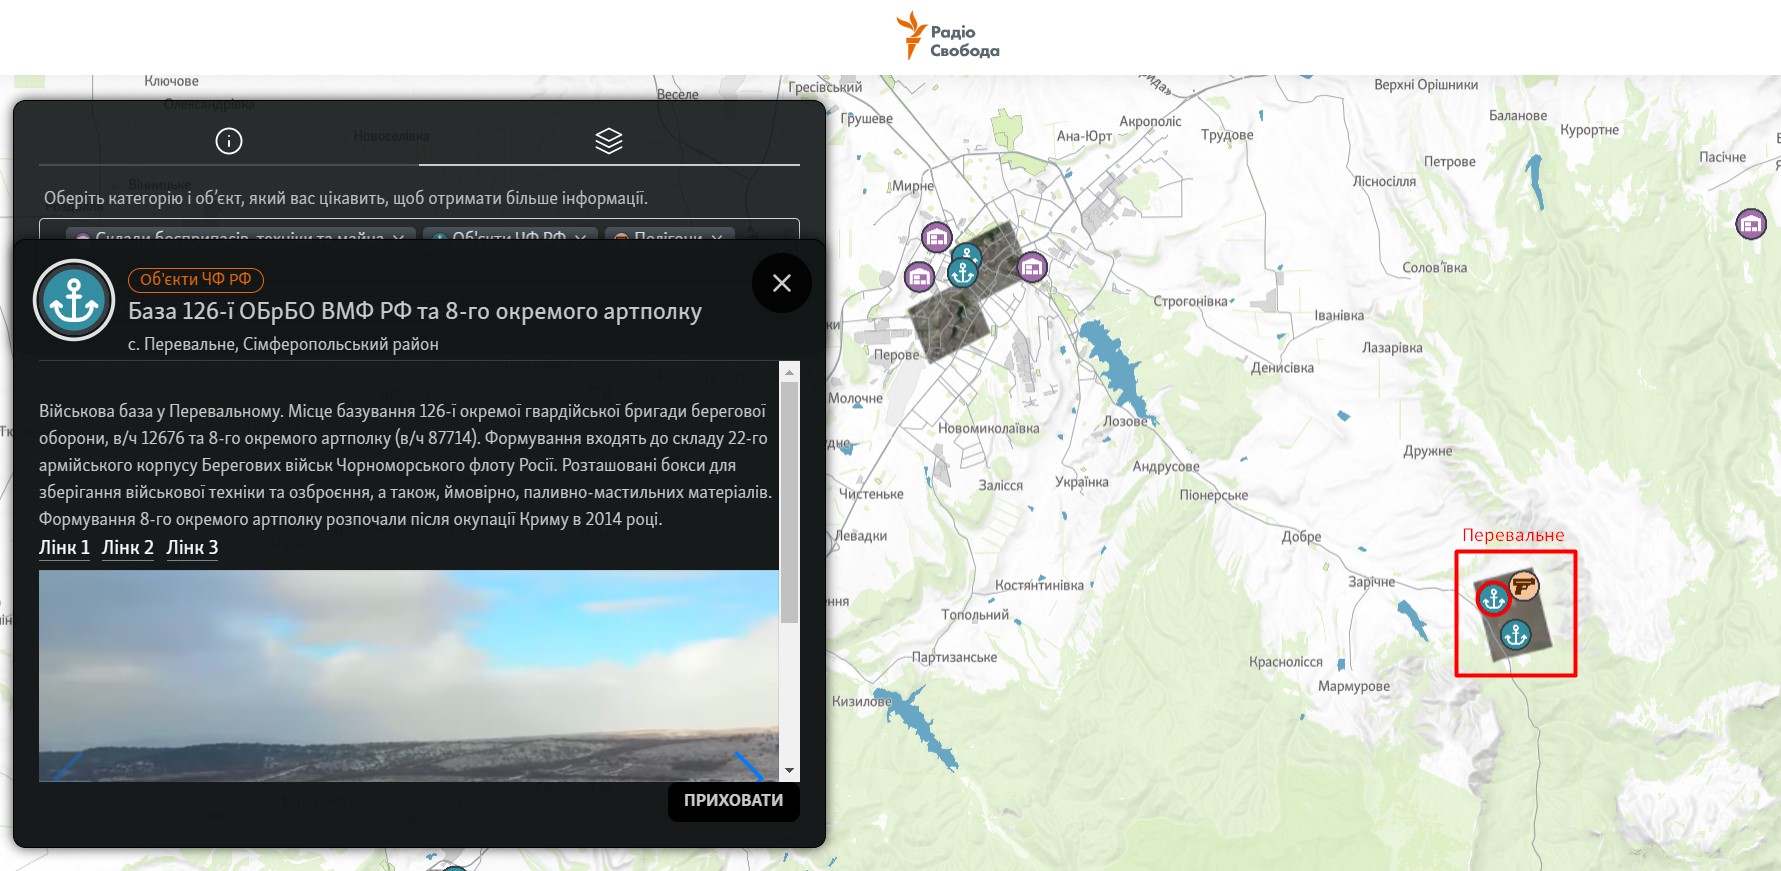The height and width of the screenshot is (871, 1781).
Task: Click the Новомиколаївка map label
Action: [989, 429]
